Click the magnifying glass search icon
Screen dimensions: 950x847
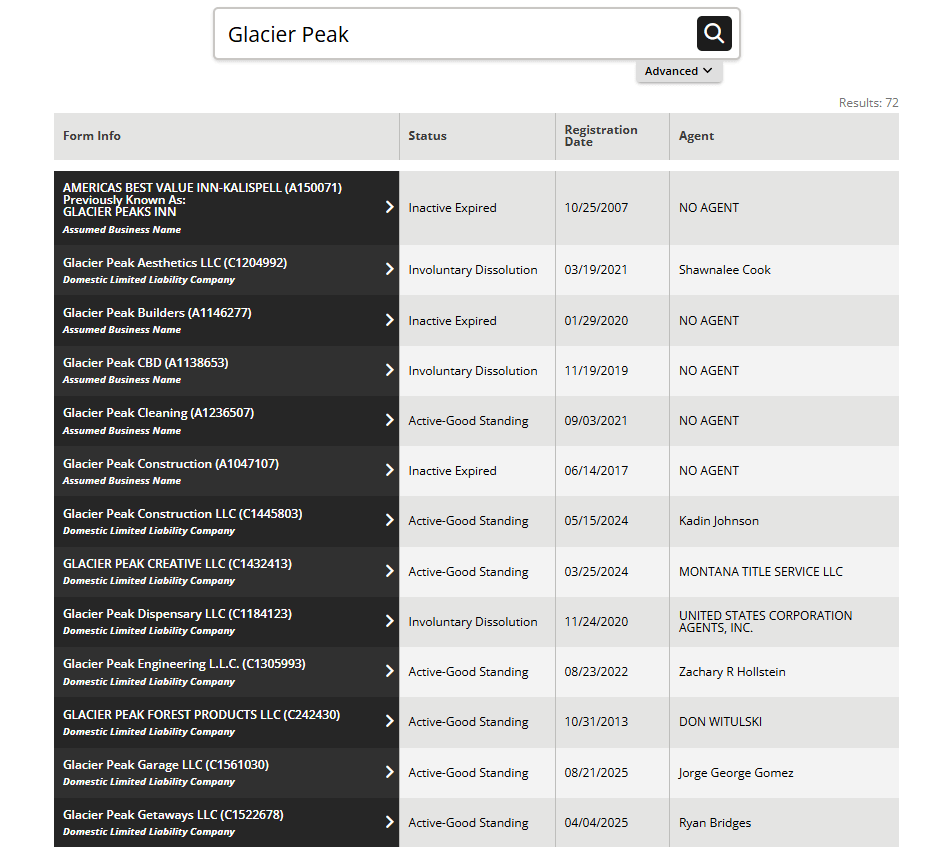[x=713, y=34]
